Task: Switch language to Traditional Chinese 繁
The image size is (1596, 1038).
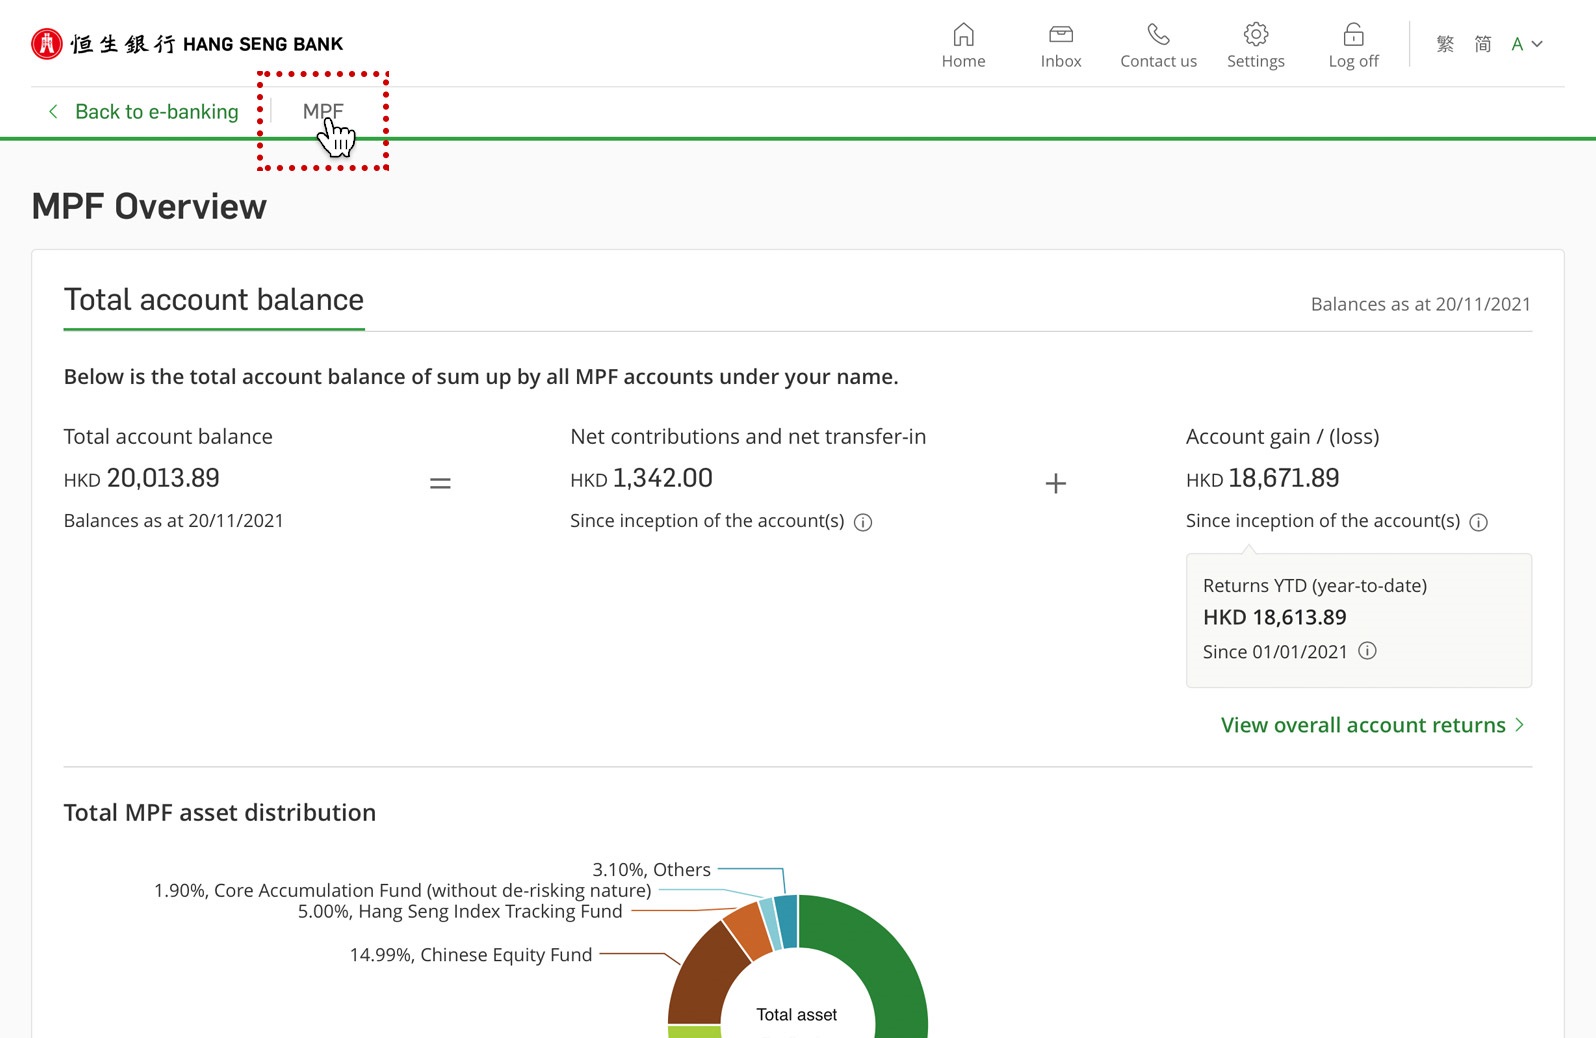Action: tap(1445, 44)
